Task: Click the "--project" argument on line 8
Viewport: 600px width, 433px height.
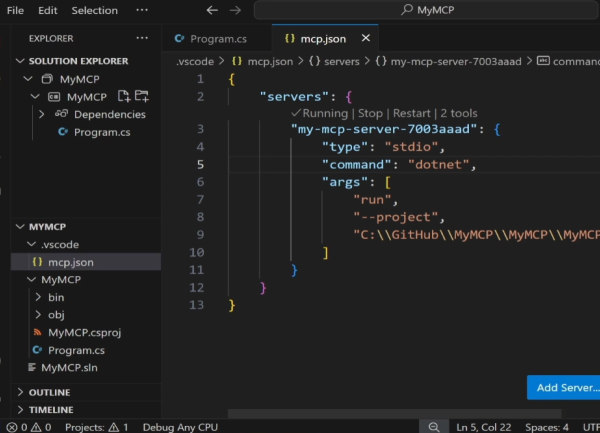Action: pos(395,217)
